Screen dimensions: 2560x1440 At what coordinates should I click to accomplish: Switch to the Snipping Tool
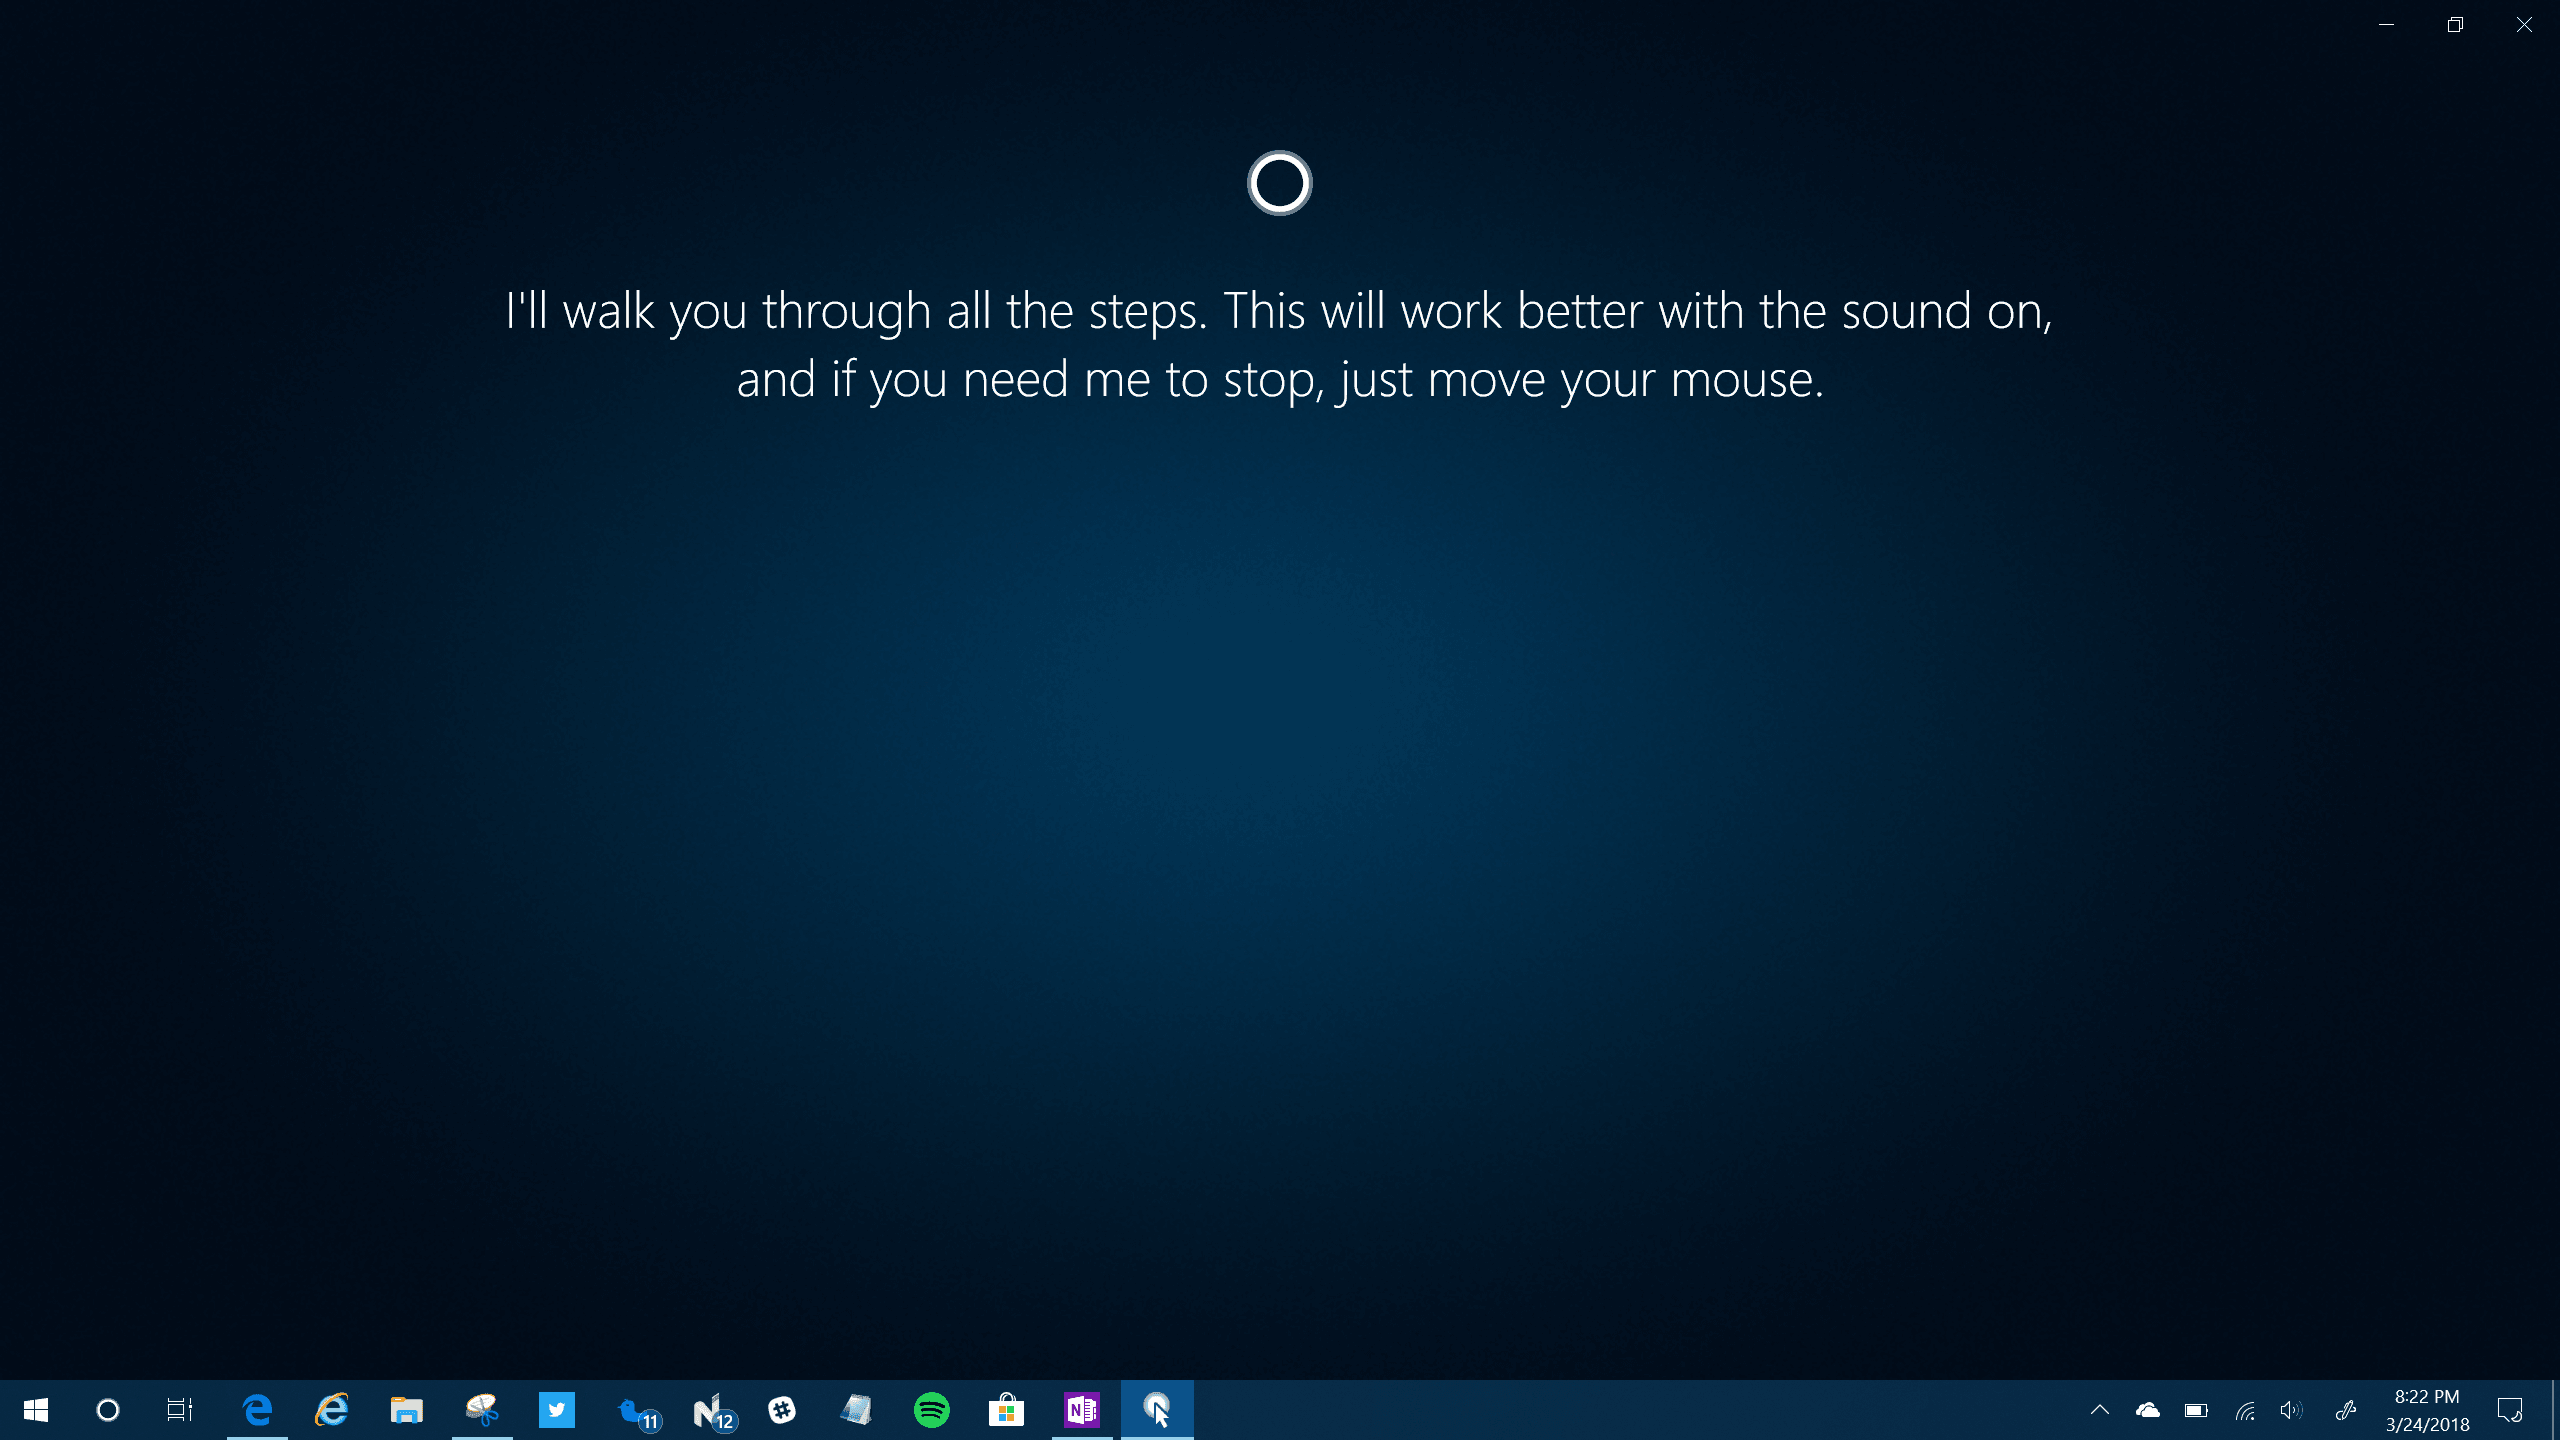pyautogui.click(x=482, y=1410)
